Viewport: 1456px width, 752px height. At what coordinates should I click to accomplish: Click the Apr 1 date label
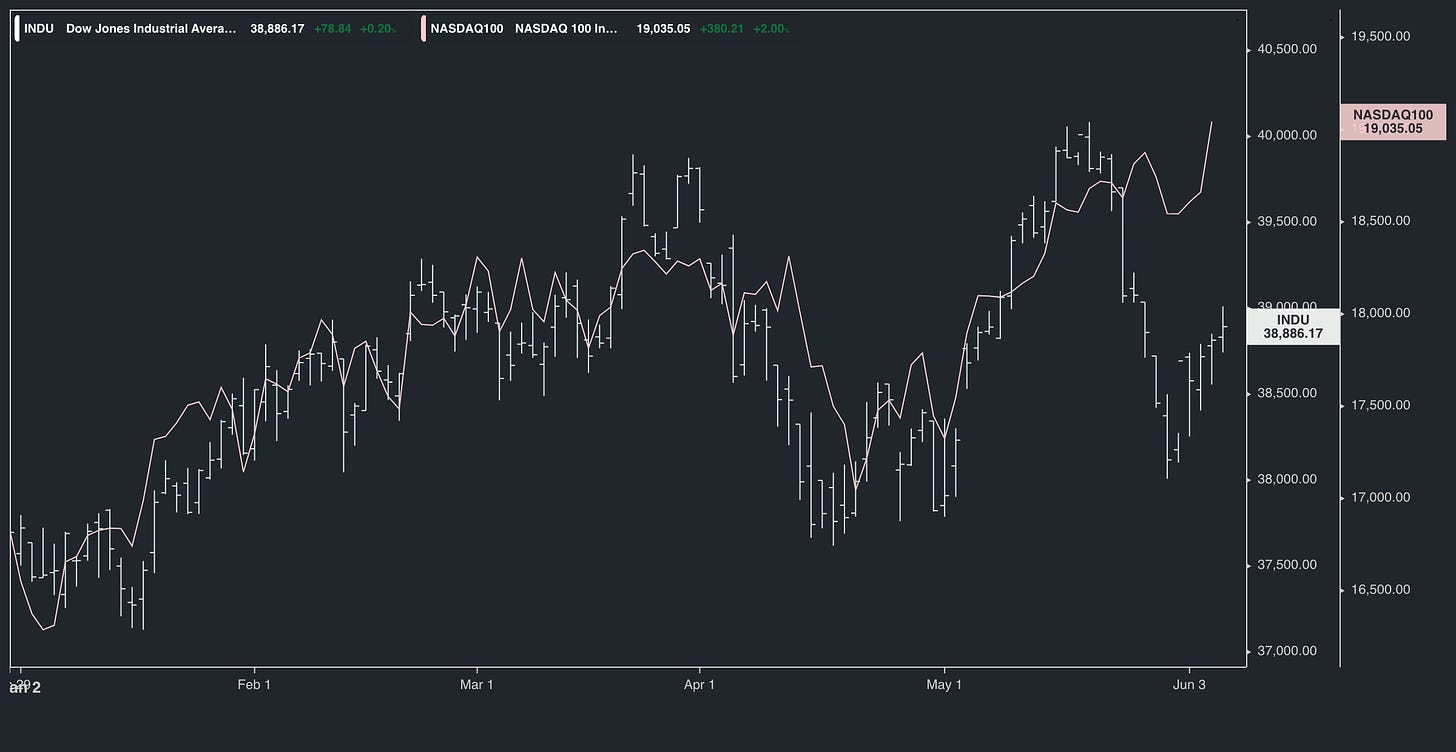click(x=699, y=685)
